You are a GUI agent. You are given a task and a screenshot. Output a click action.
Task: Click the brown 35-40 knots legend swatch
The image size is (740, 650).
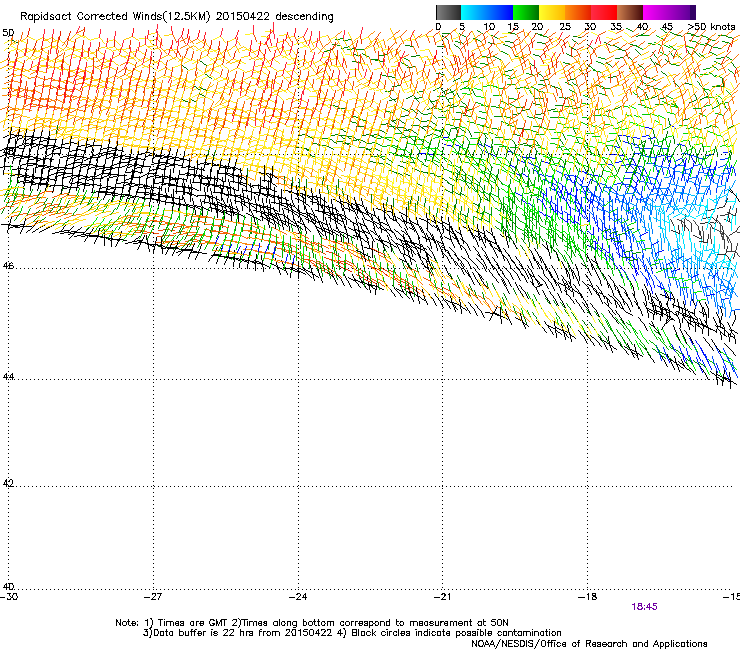pos(630,12)
